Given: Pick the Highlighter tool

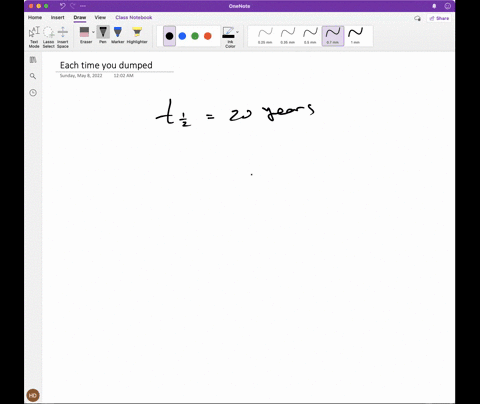Looking at the screenshot, I should tap(137, 35).
